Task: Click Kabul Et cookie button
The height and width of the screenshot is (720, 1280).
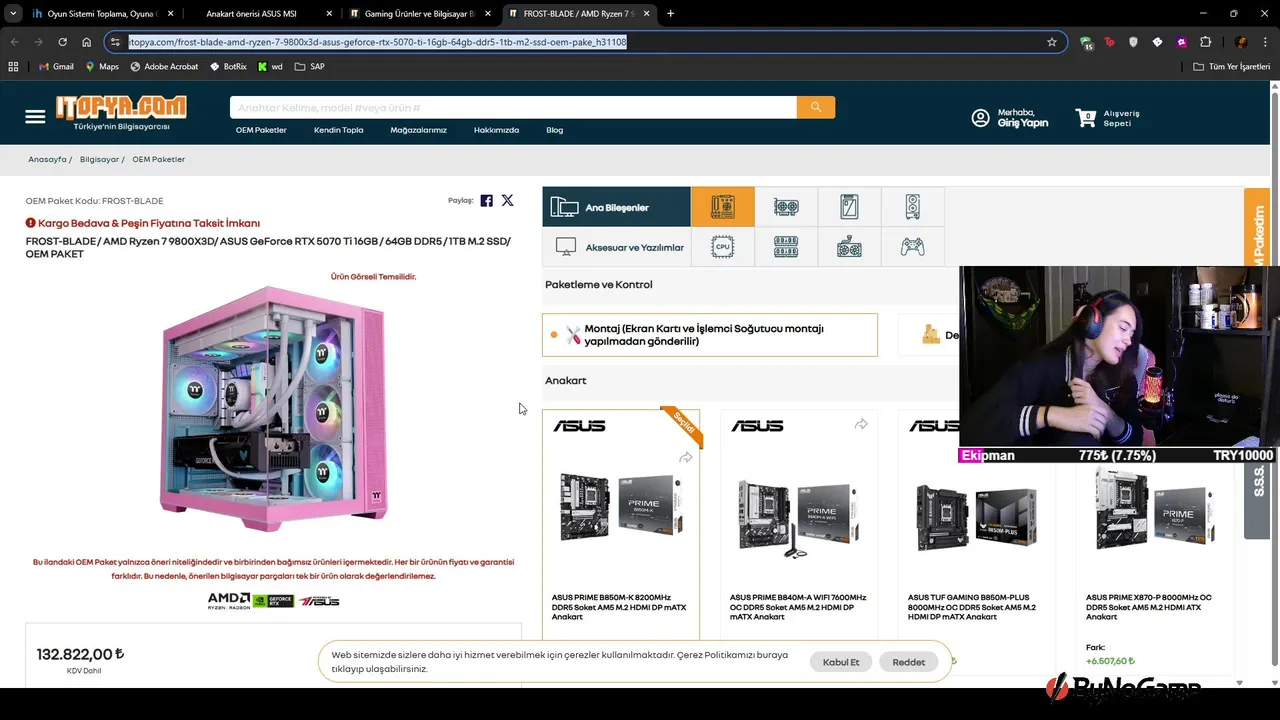Action: 840,662
